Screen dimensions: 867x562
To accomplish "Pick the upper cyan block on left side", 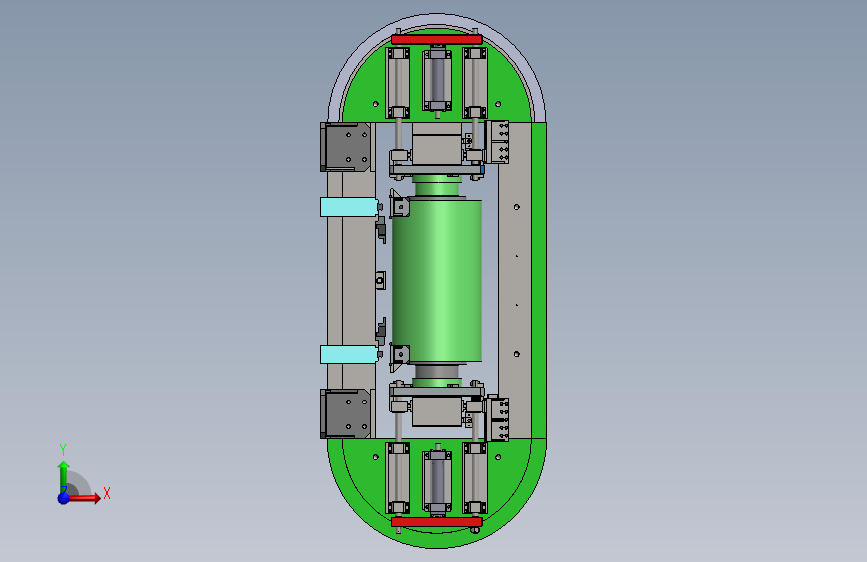I will click(349, 207).
